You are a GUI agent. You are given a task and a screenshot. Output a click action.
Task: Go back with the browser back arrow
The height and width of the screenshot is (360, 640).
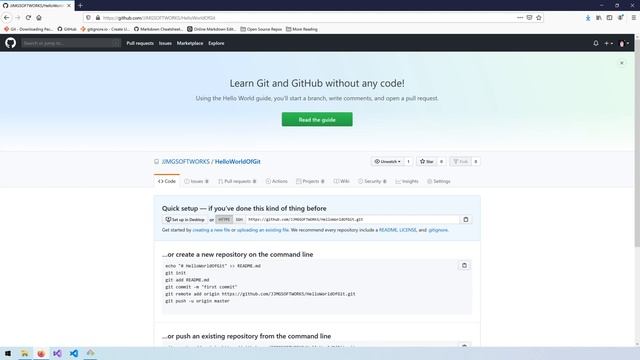(7, 18)
